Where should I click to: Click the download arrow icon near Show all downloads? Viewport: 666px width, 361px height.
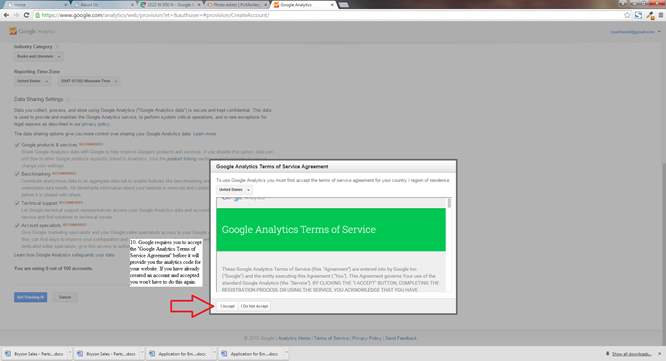point(607,353)
